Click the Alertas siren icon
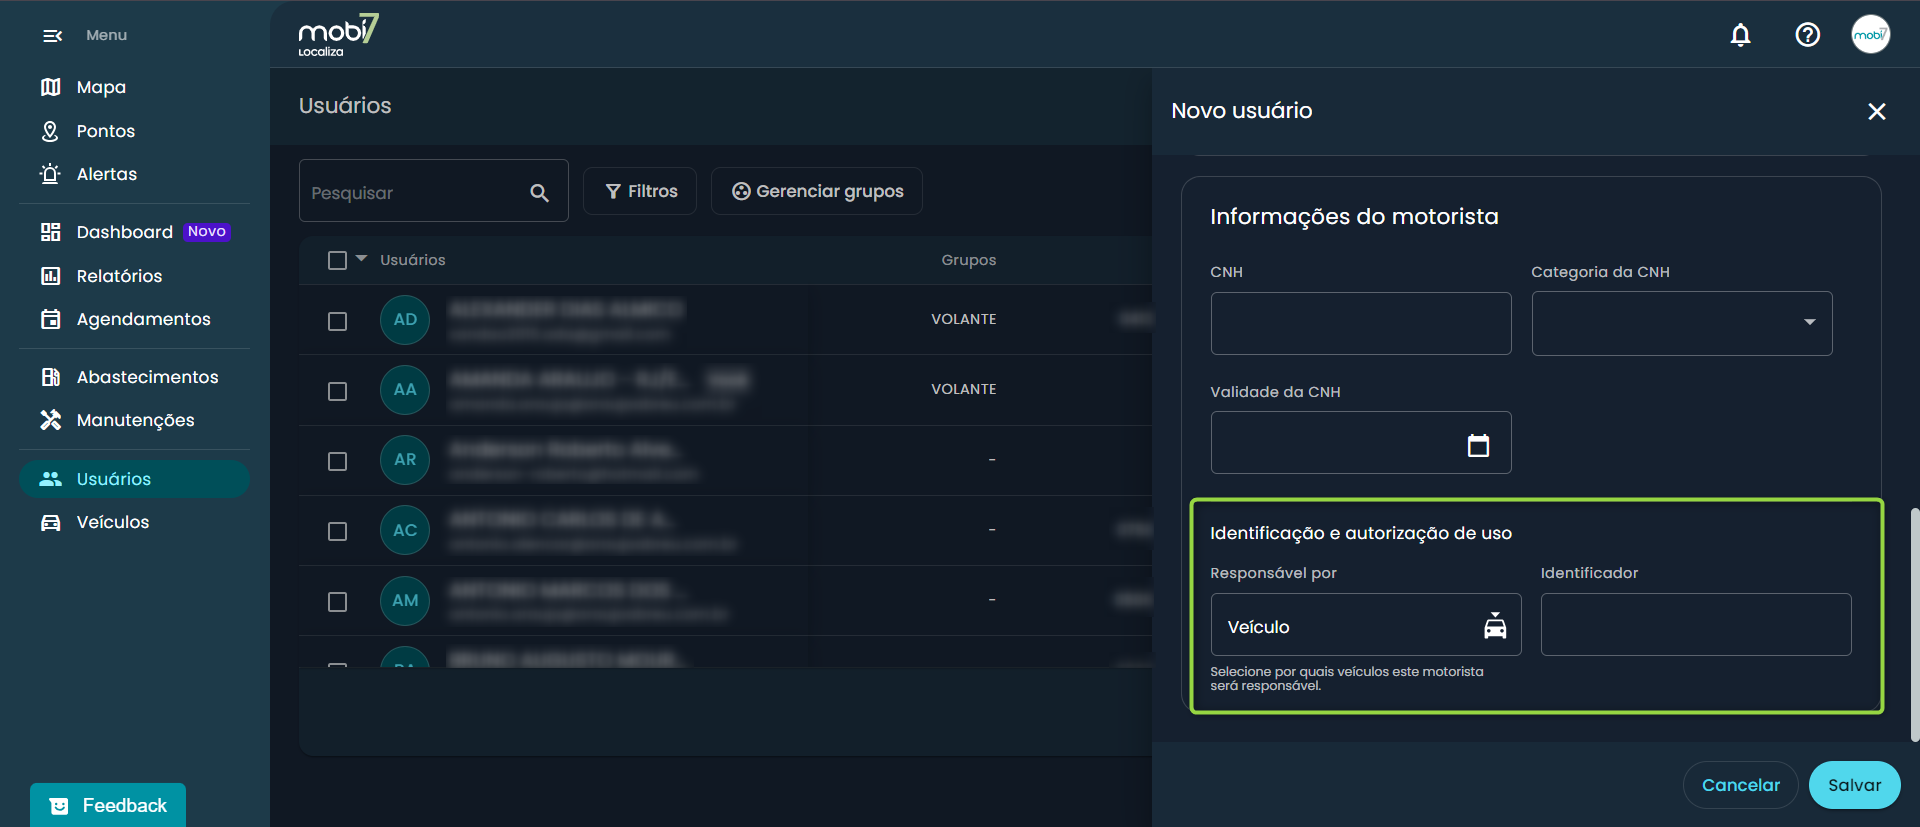The width and height of the screenshot is (1920, 827). click(50, 174)
